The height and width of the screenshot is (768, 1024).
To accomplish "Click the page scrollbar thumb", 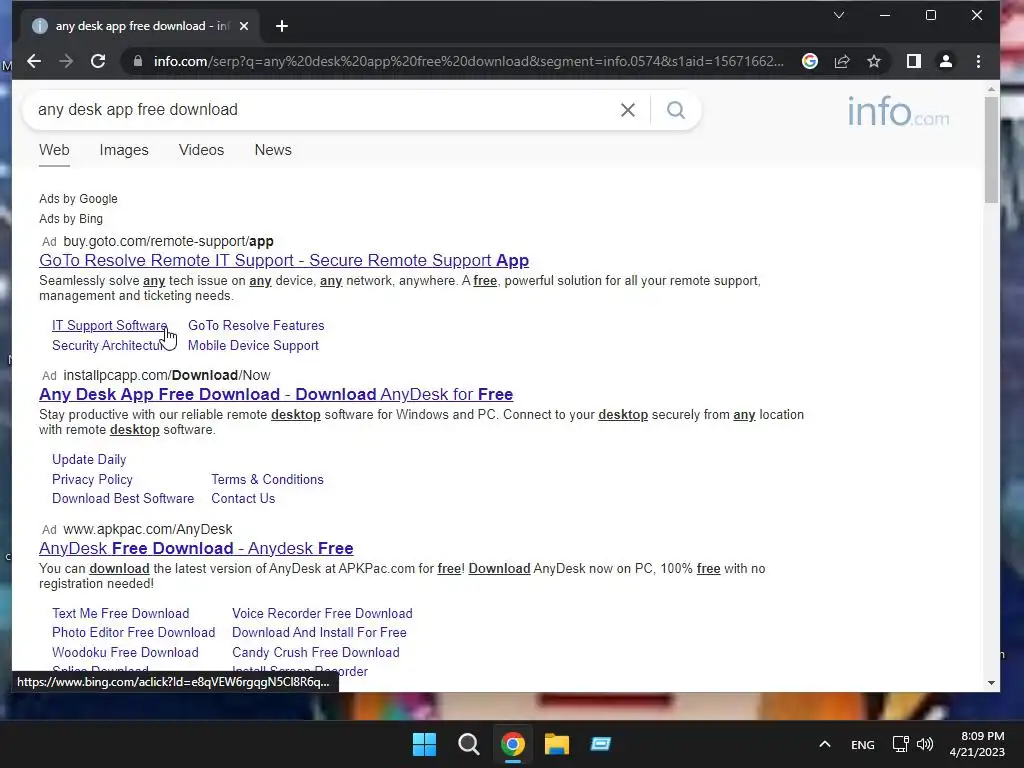I will click(x=991, y=149).
